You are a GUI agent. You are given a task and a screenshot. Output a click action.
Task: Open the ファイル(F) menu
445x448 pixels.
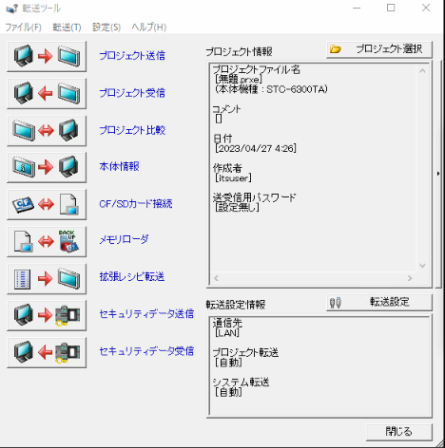pos(23,27)
